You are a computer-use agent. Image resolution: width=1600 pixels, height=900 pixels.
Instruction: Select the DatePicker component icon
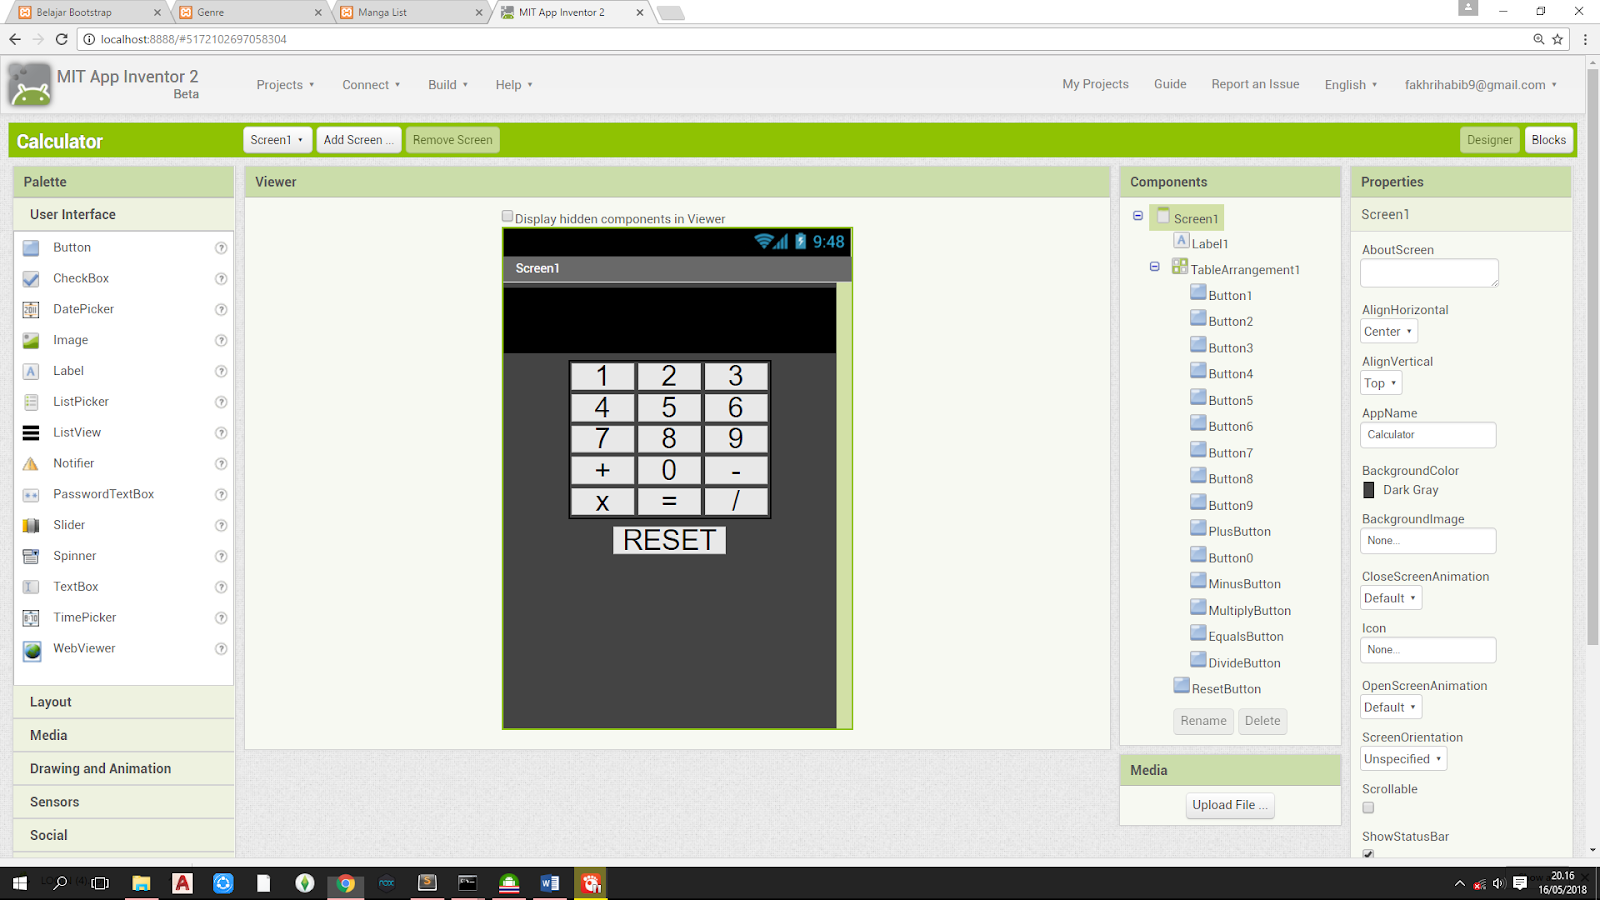pyautogui.click(x=31, y=309)
